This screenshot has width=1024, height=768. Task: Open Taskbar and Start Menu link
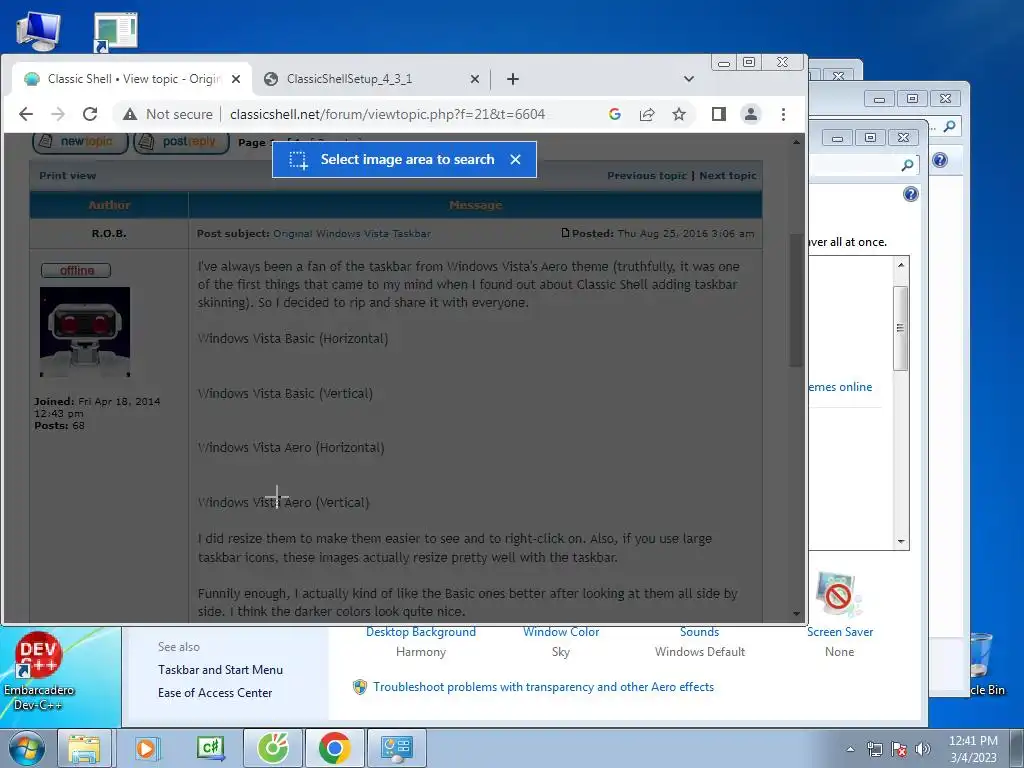tap(220, 670)
